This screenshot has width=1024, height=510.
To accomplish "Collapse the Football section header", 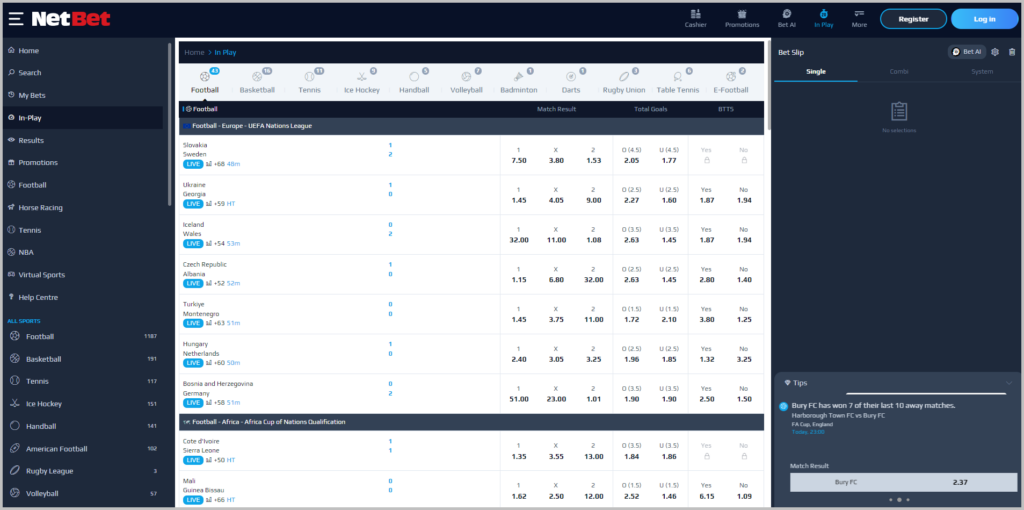I will [x=471, y=109].
